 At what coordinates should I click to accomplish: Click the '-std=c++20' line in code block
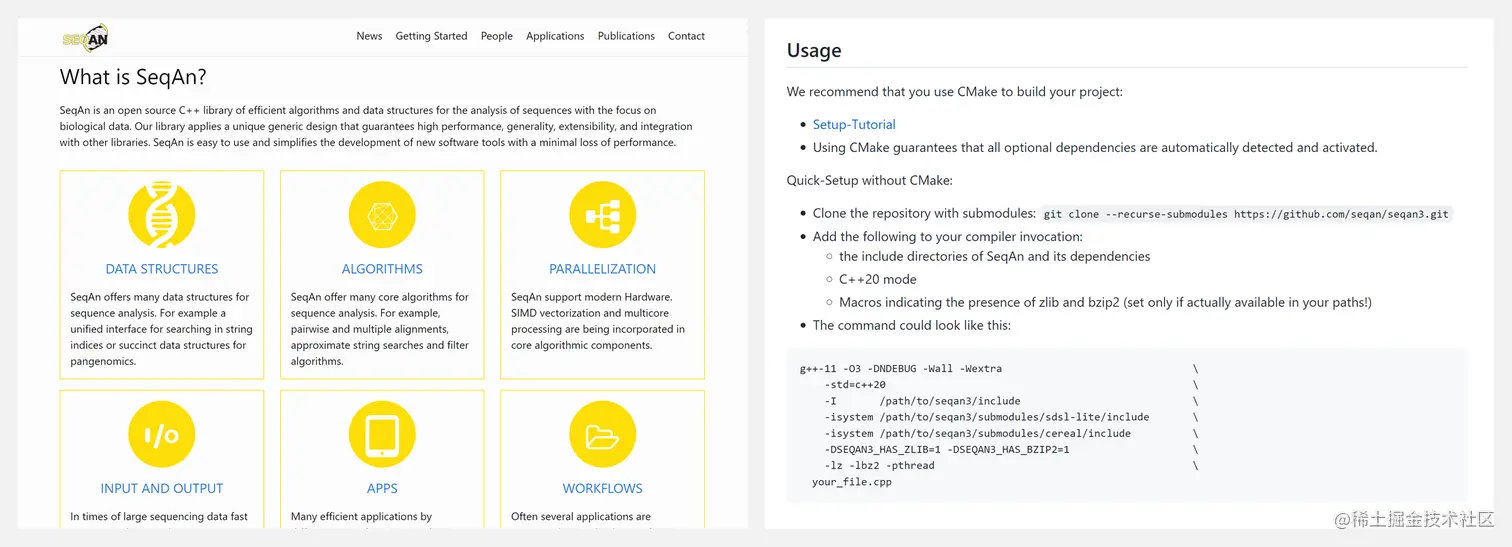(855, 385)
